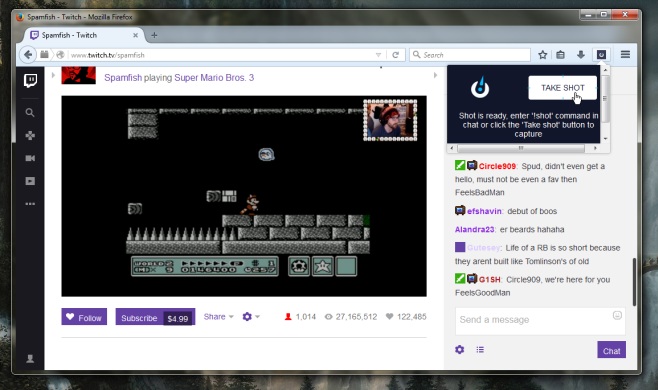The width and height of the screenshot is (658, 390).
Task: Open the sidebar search icon
Action: (x=30, y=113)
